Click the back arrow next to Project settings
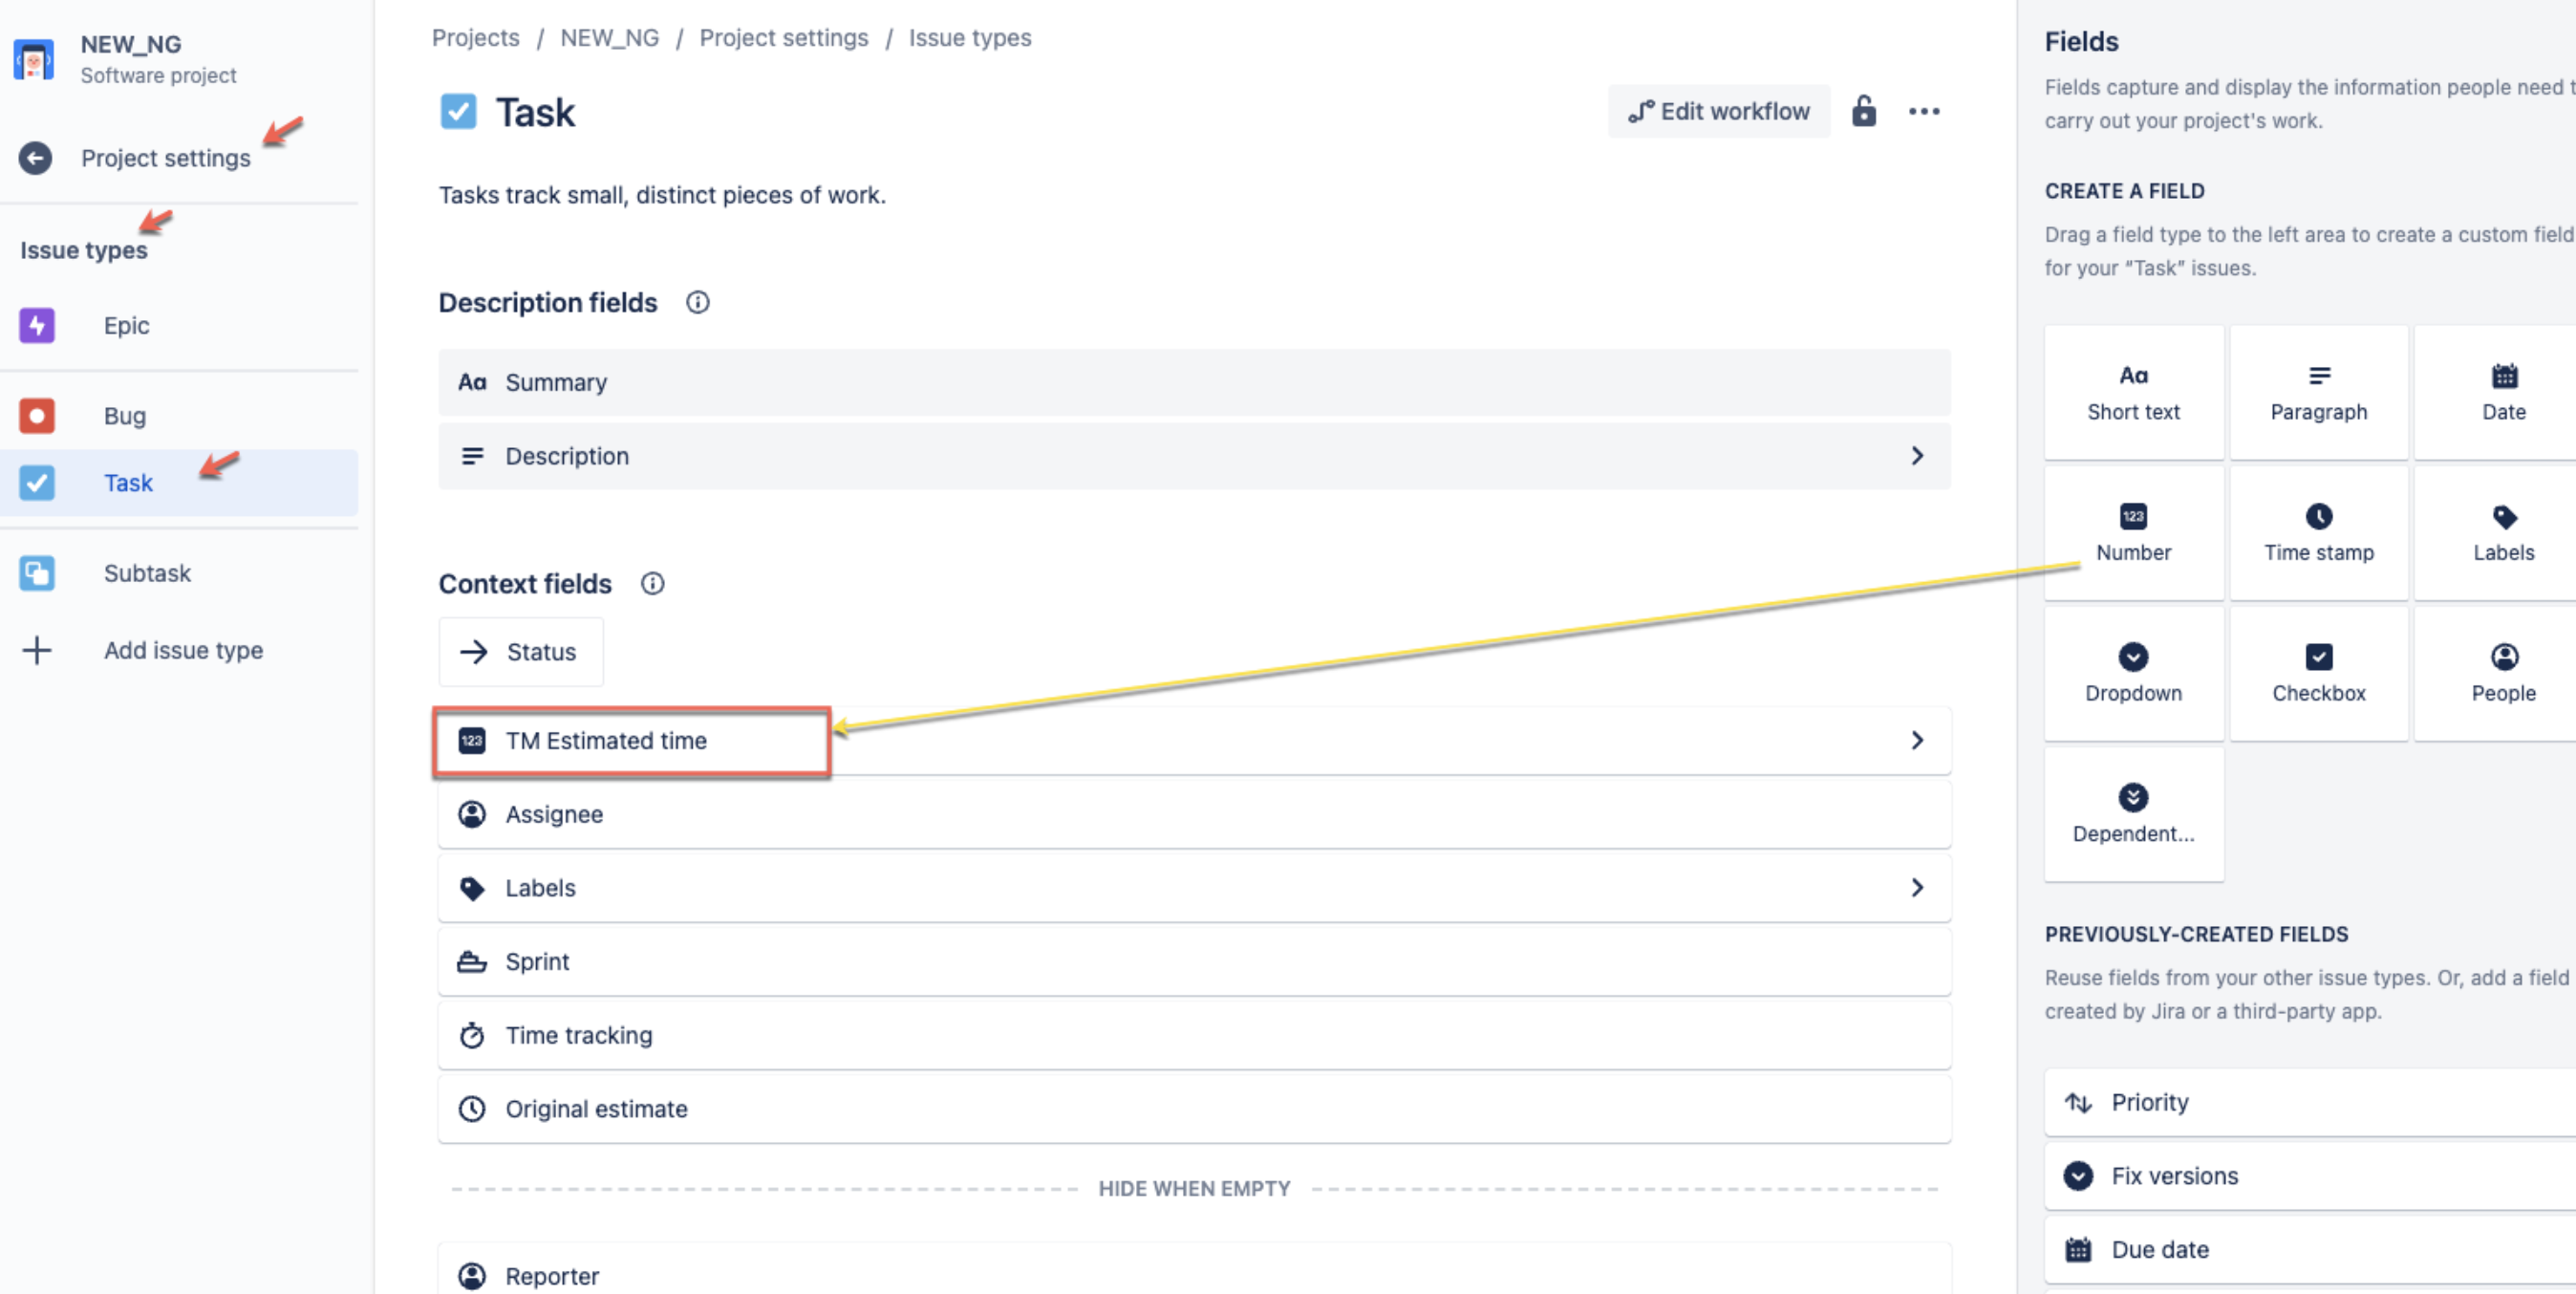 click(35, 158)
